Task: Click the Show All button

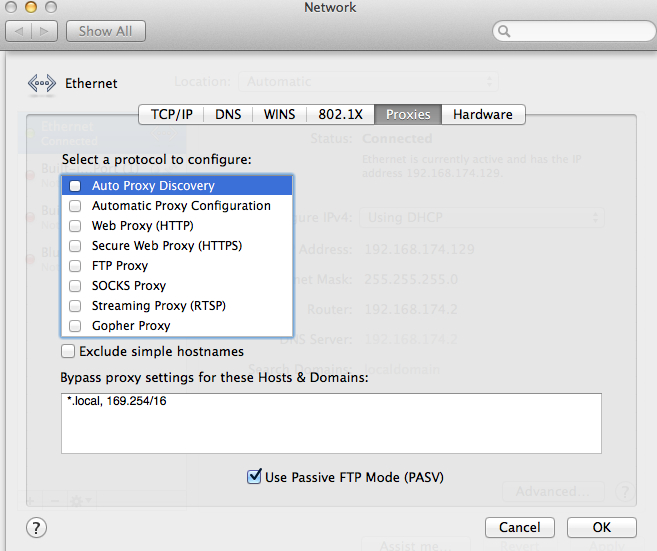Action: [105, 31]
